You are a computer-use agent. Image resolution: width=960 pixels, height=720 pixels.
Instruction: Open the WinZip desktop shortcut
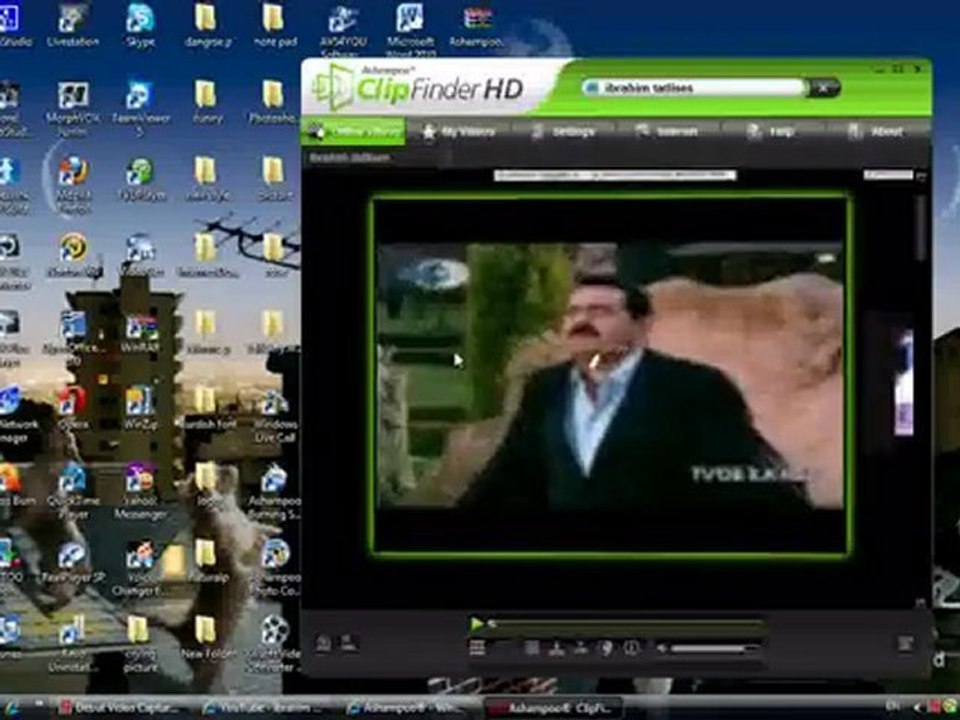[x=140, y=407]
